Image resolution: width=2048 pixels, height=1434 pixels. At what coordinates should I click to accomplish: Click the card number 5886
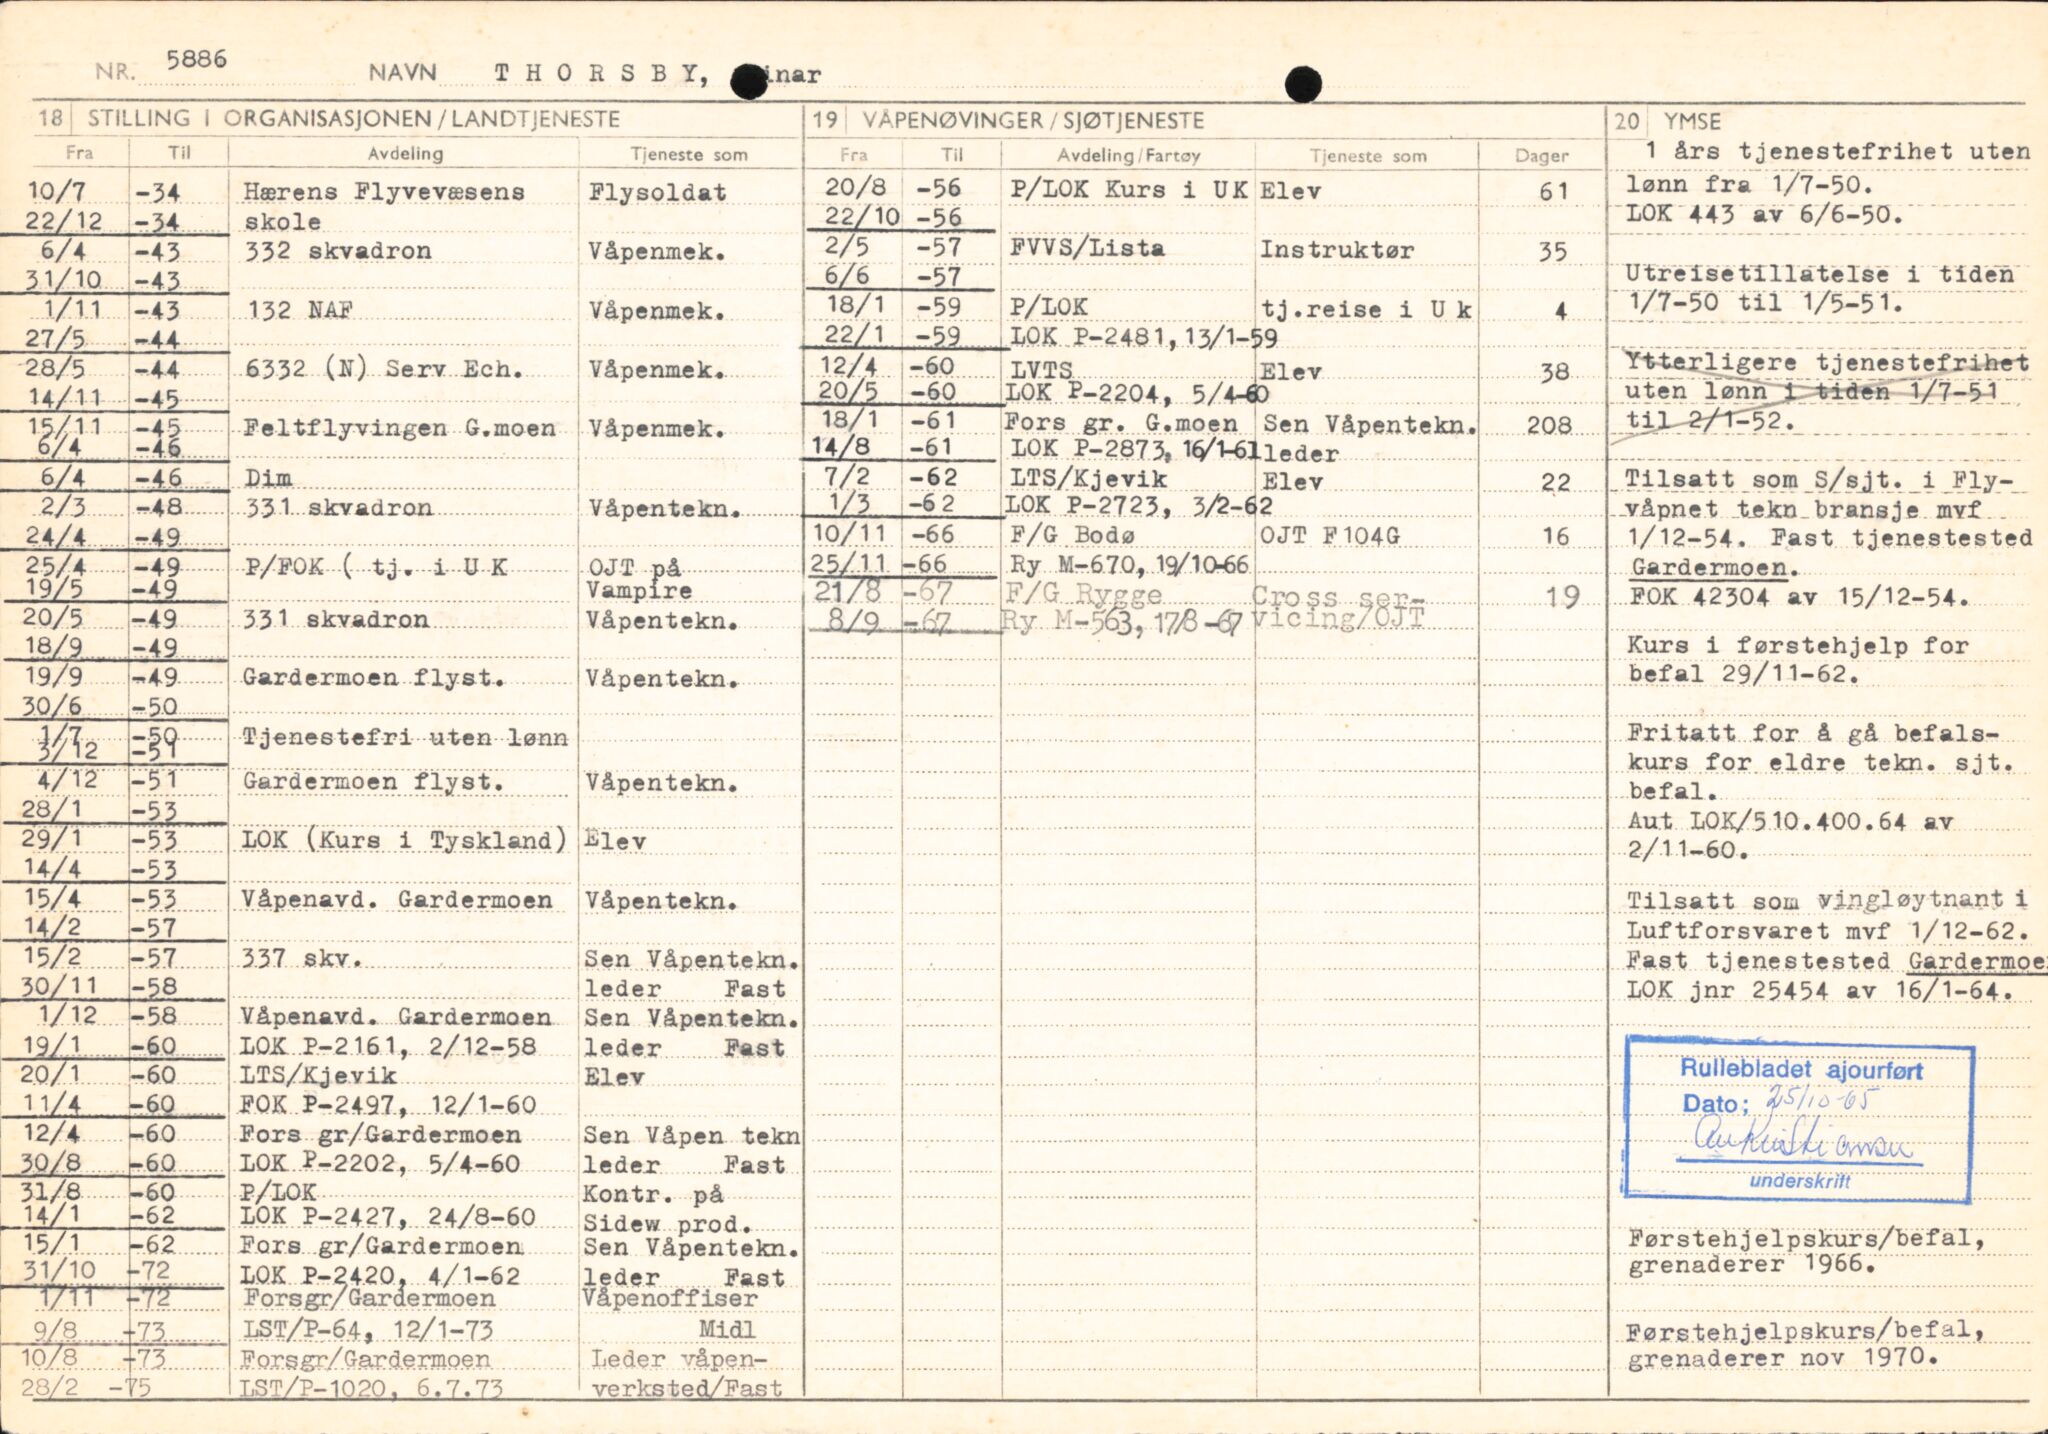point(196,60)
